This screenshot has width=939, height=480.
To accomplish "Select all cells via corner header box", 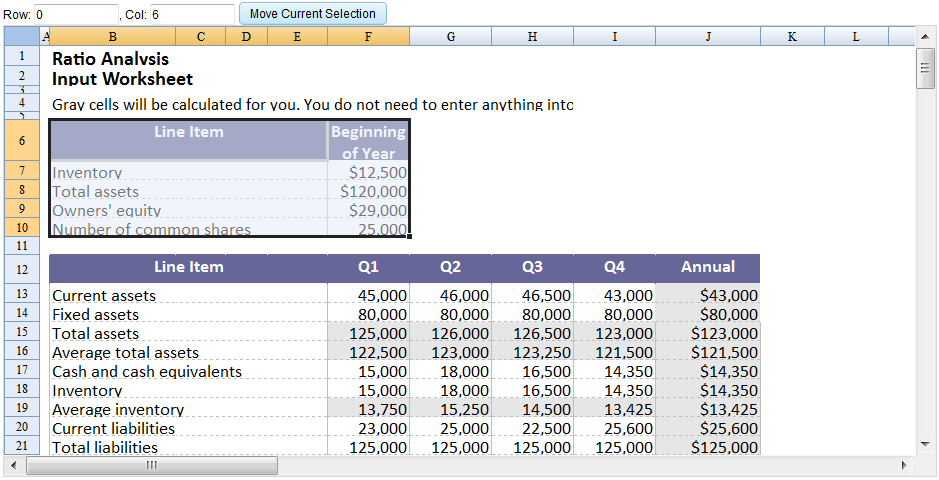I will point(22,36).
